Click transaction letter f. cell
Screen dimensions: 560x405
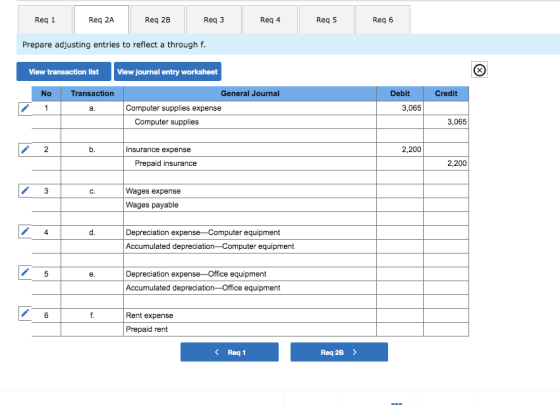(92, 315)
